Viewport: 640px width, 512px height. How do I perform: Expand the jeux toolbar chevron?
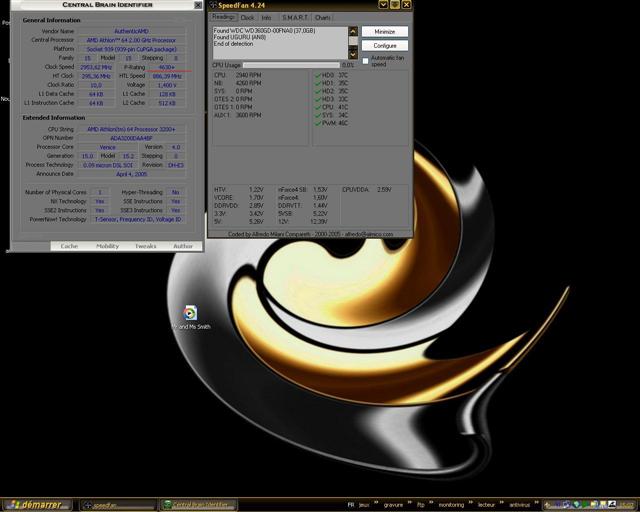point(376,503)
